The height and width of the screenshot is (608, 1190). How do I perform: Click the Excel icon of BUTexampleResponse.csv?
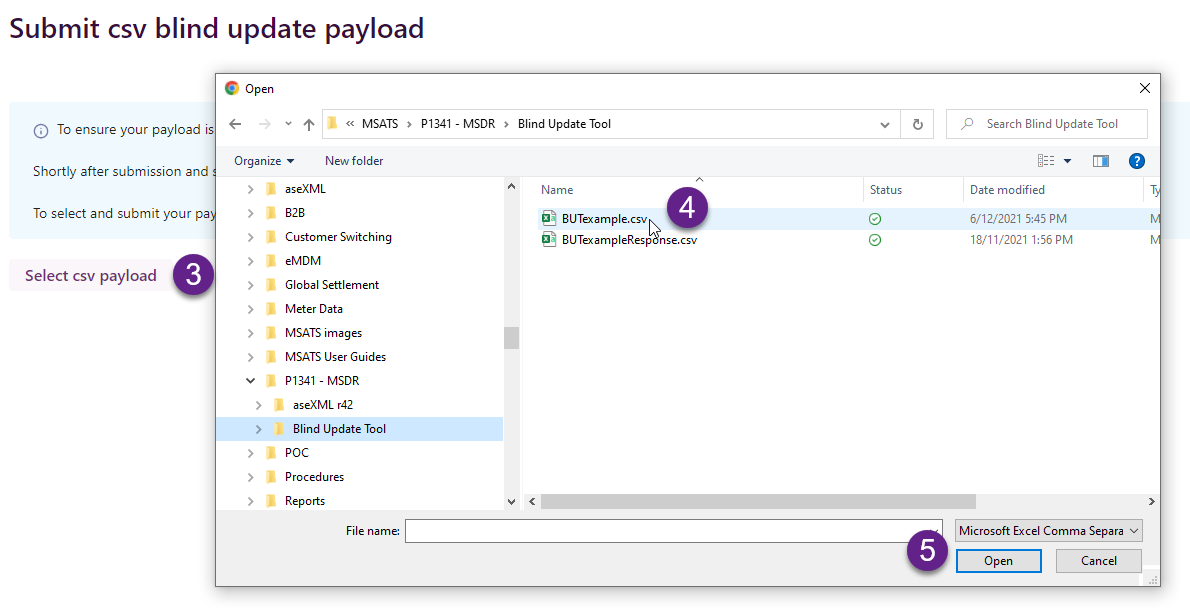tap(549, 240)
